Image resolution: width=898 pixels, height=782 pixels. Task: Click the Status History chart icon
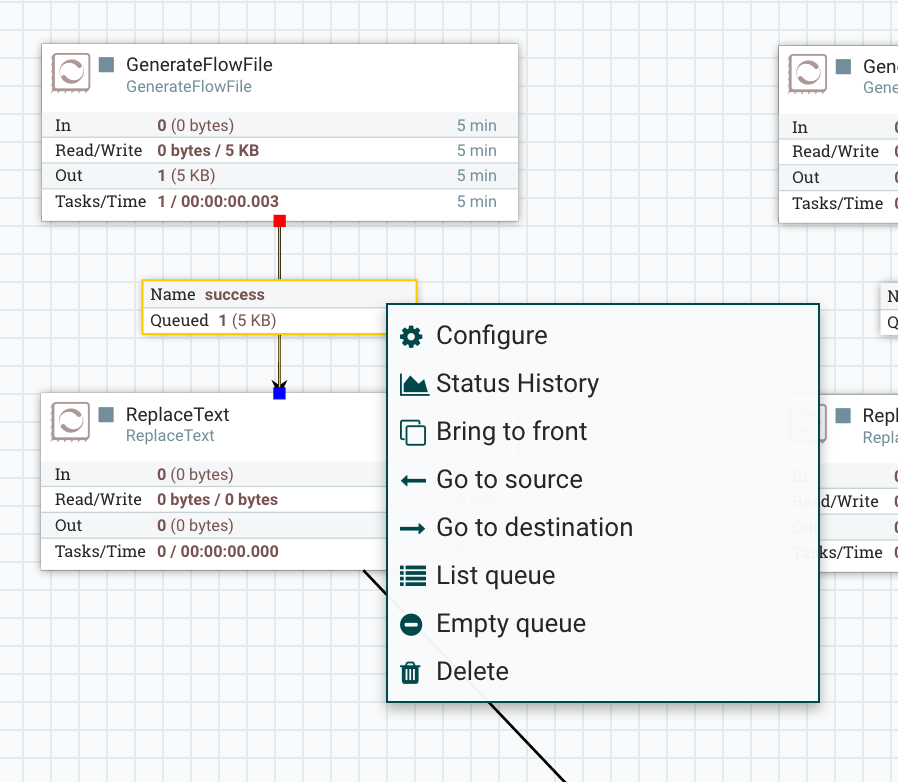414,384
